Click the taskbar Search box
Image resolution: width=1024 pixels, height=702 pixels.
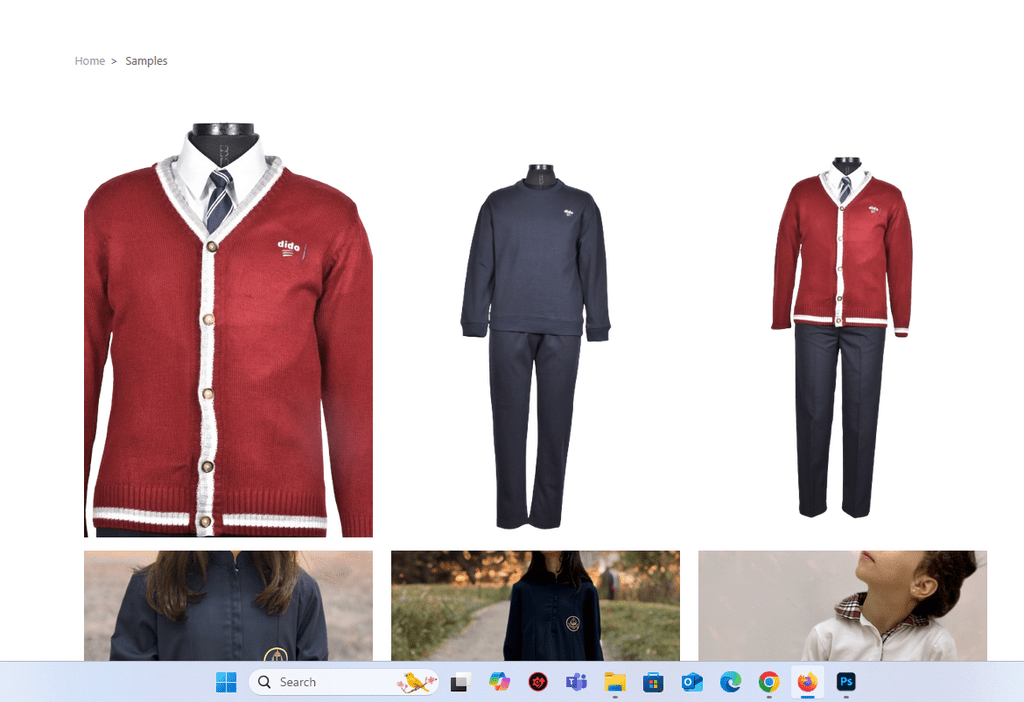pos(344,682)
